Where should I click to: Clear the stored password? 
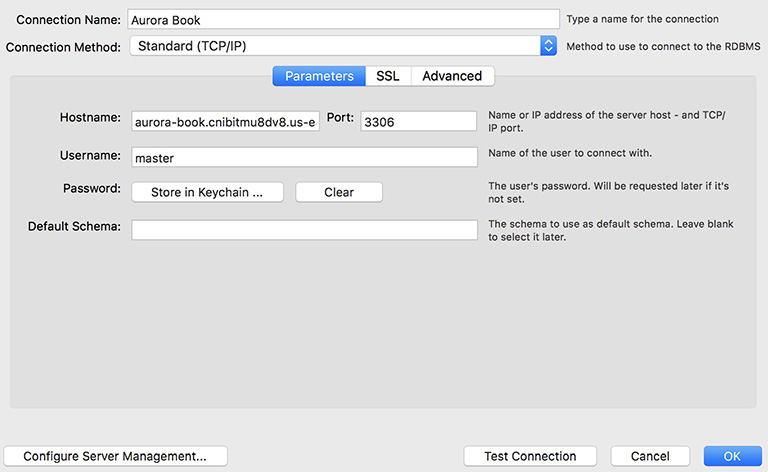pyautogui.click(x=339, y=192)
